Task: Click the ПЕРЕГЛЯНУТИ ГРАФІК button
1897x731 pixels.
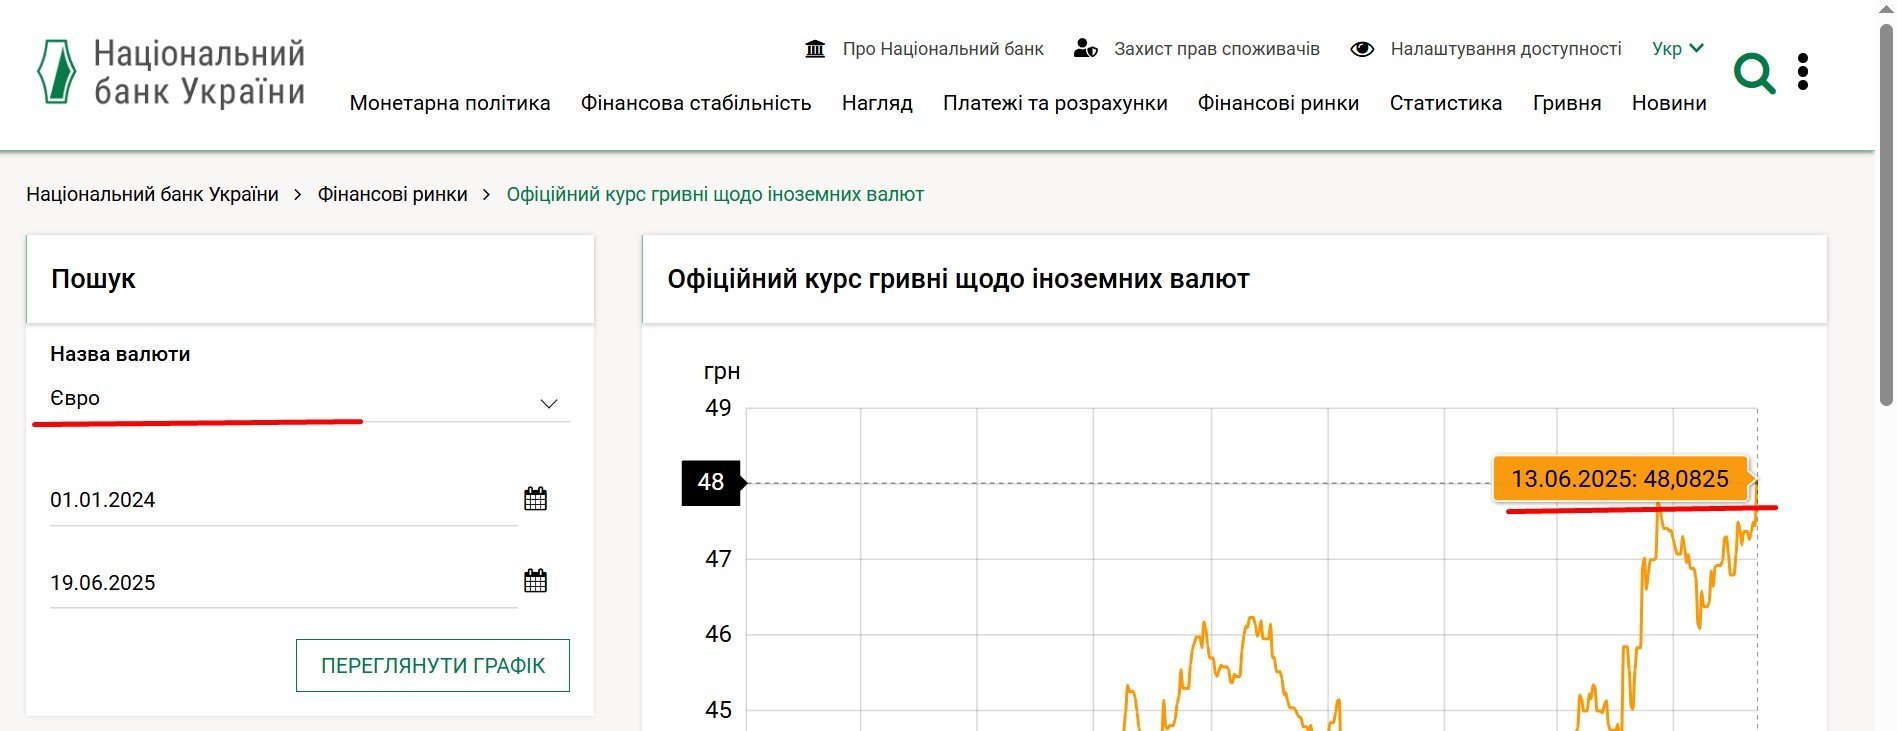Action: point(433,666)
